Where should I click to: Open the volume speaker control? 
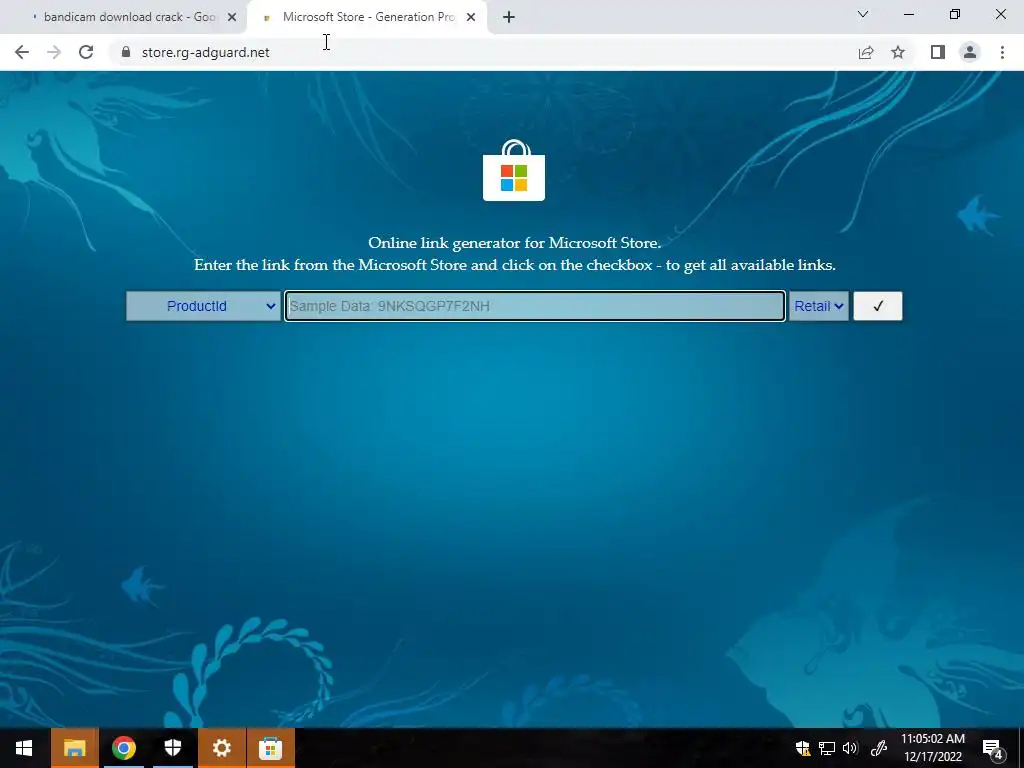coord(850,748)
